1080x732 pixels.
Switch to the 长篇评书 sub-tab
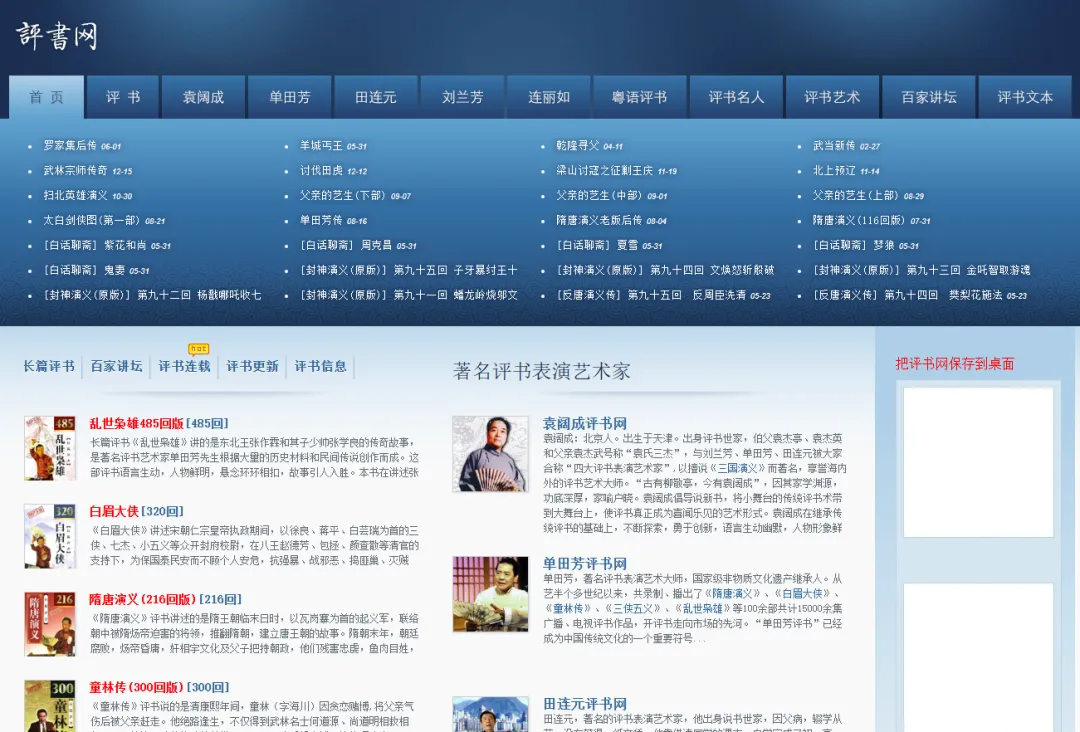click(49, 366)
